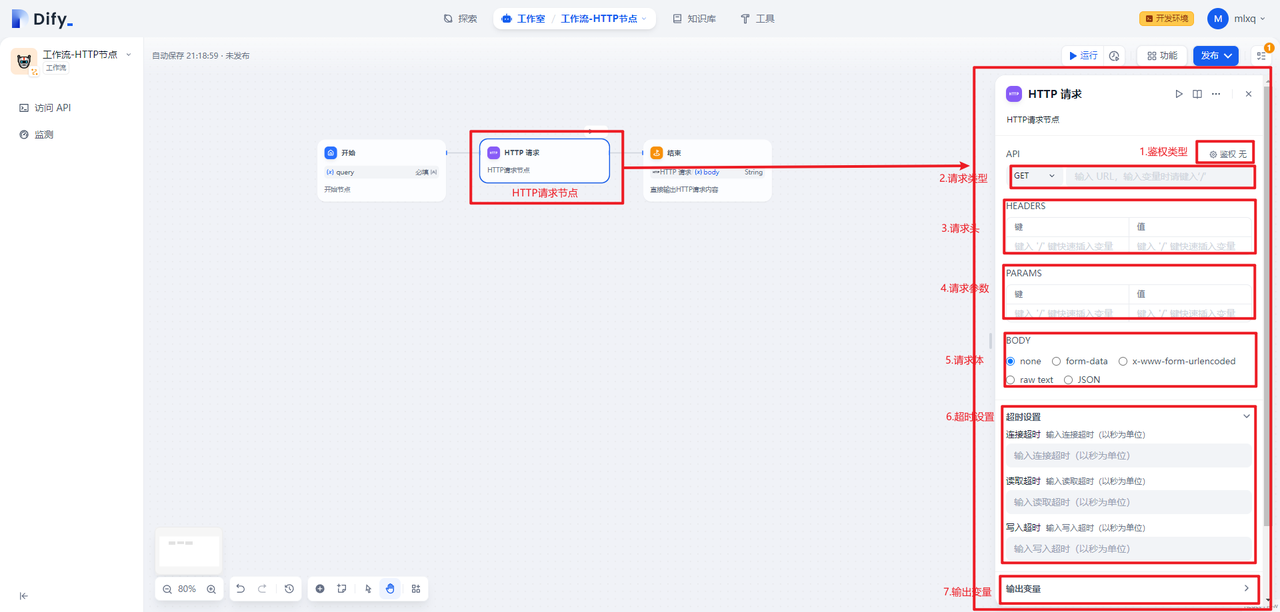Click the redo icon in canvas toolbar
Image resolution: width=1280 pixels, height=612 pixels.
(x=262, y=589)
